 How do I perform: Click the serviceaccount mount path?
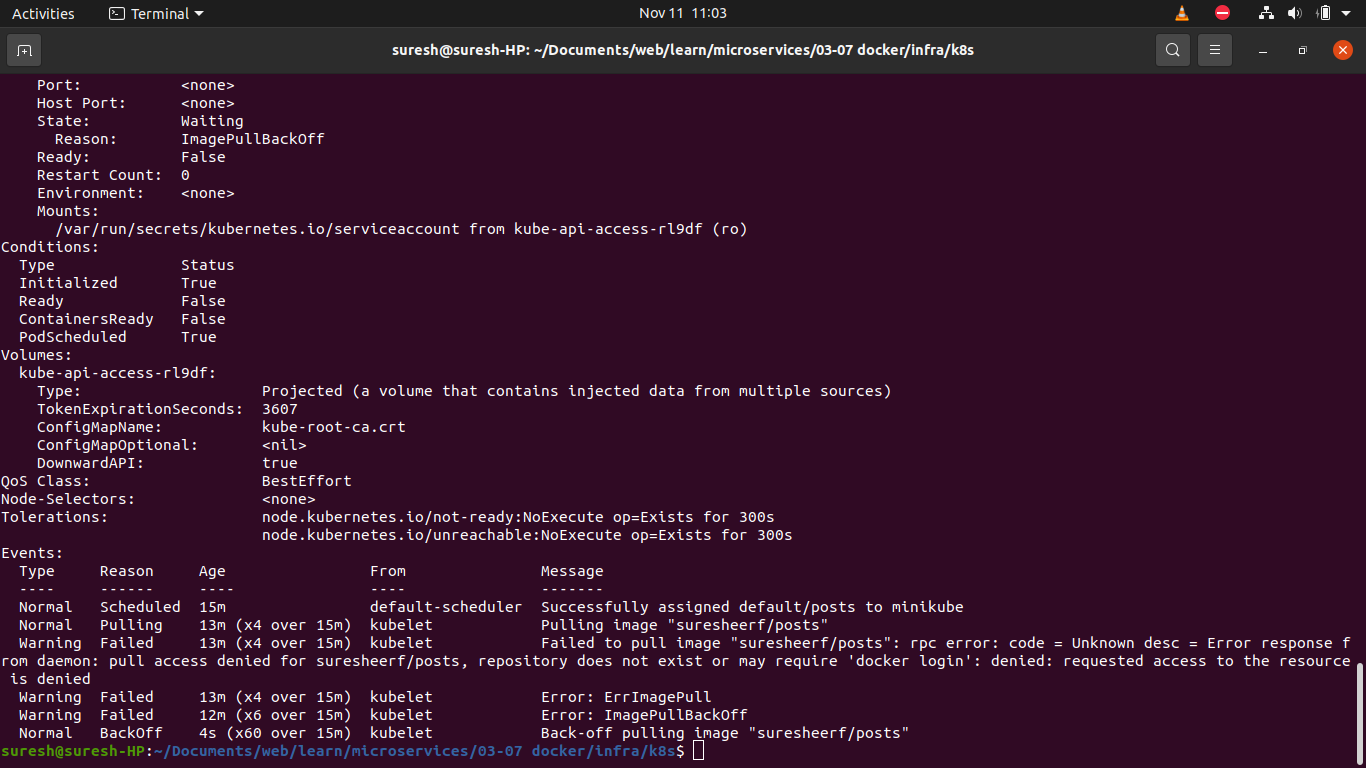[x=258, y=229]
